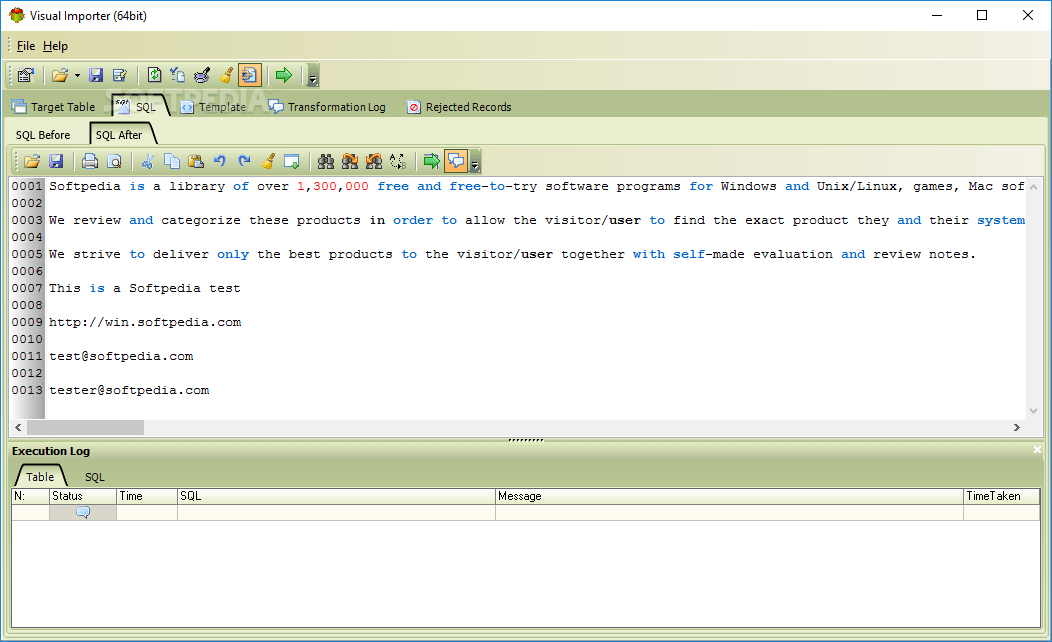The height and width of the screenshot is (642, 1052).
Task: Select the SQL main tab
Action: (139, 107)
